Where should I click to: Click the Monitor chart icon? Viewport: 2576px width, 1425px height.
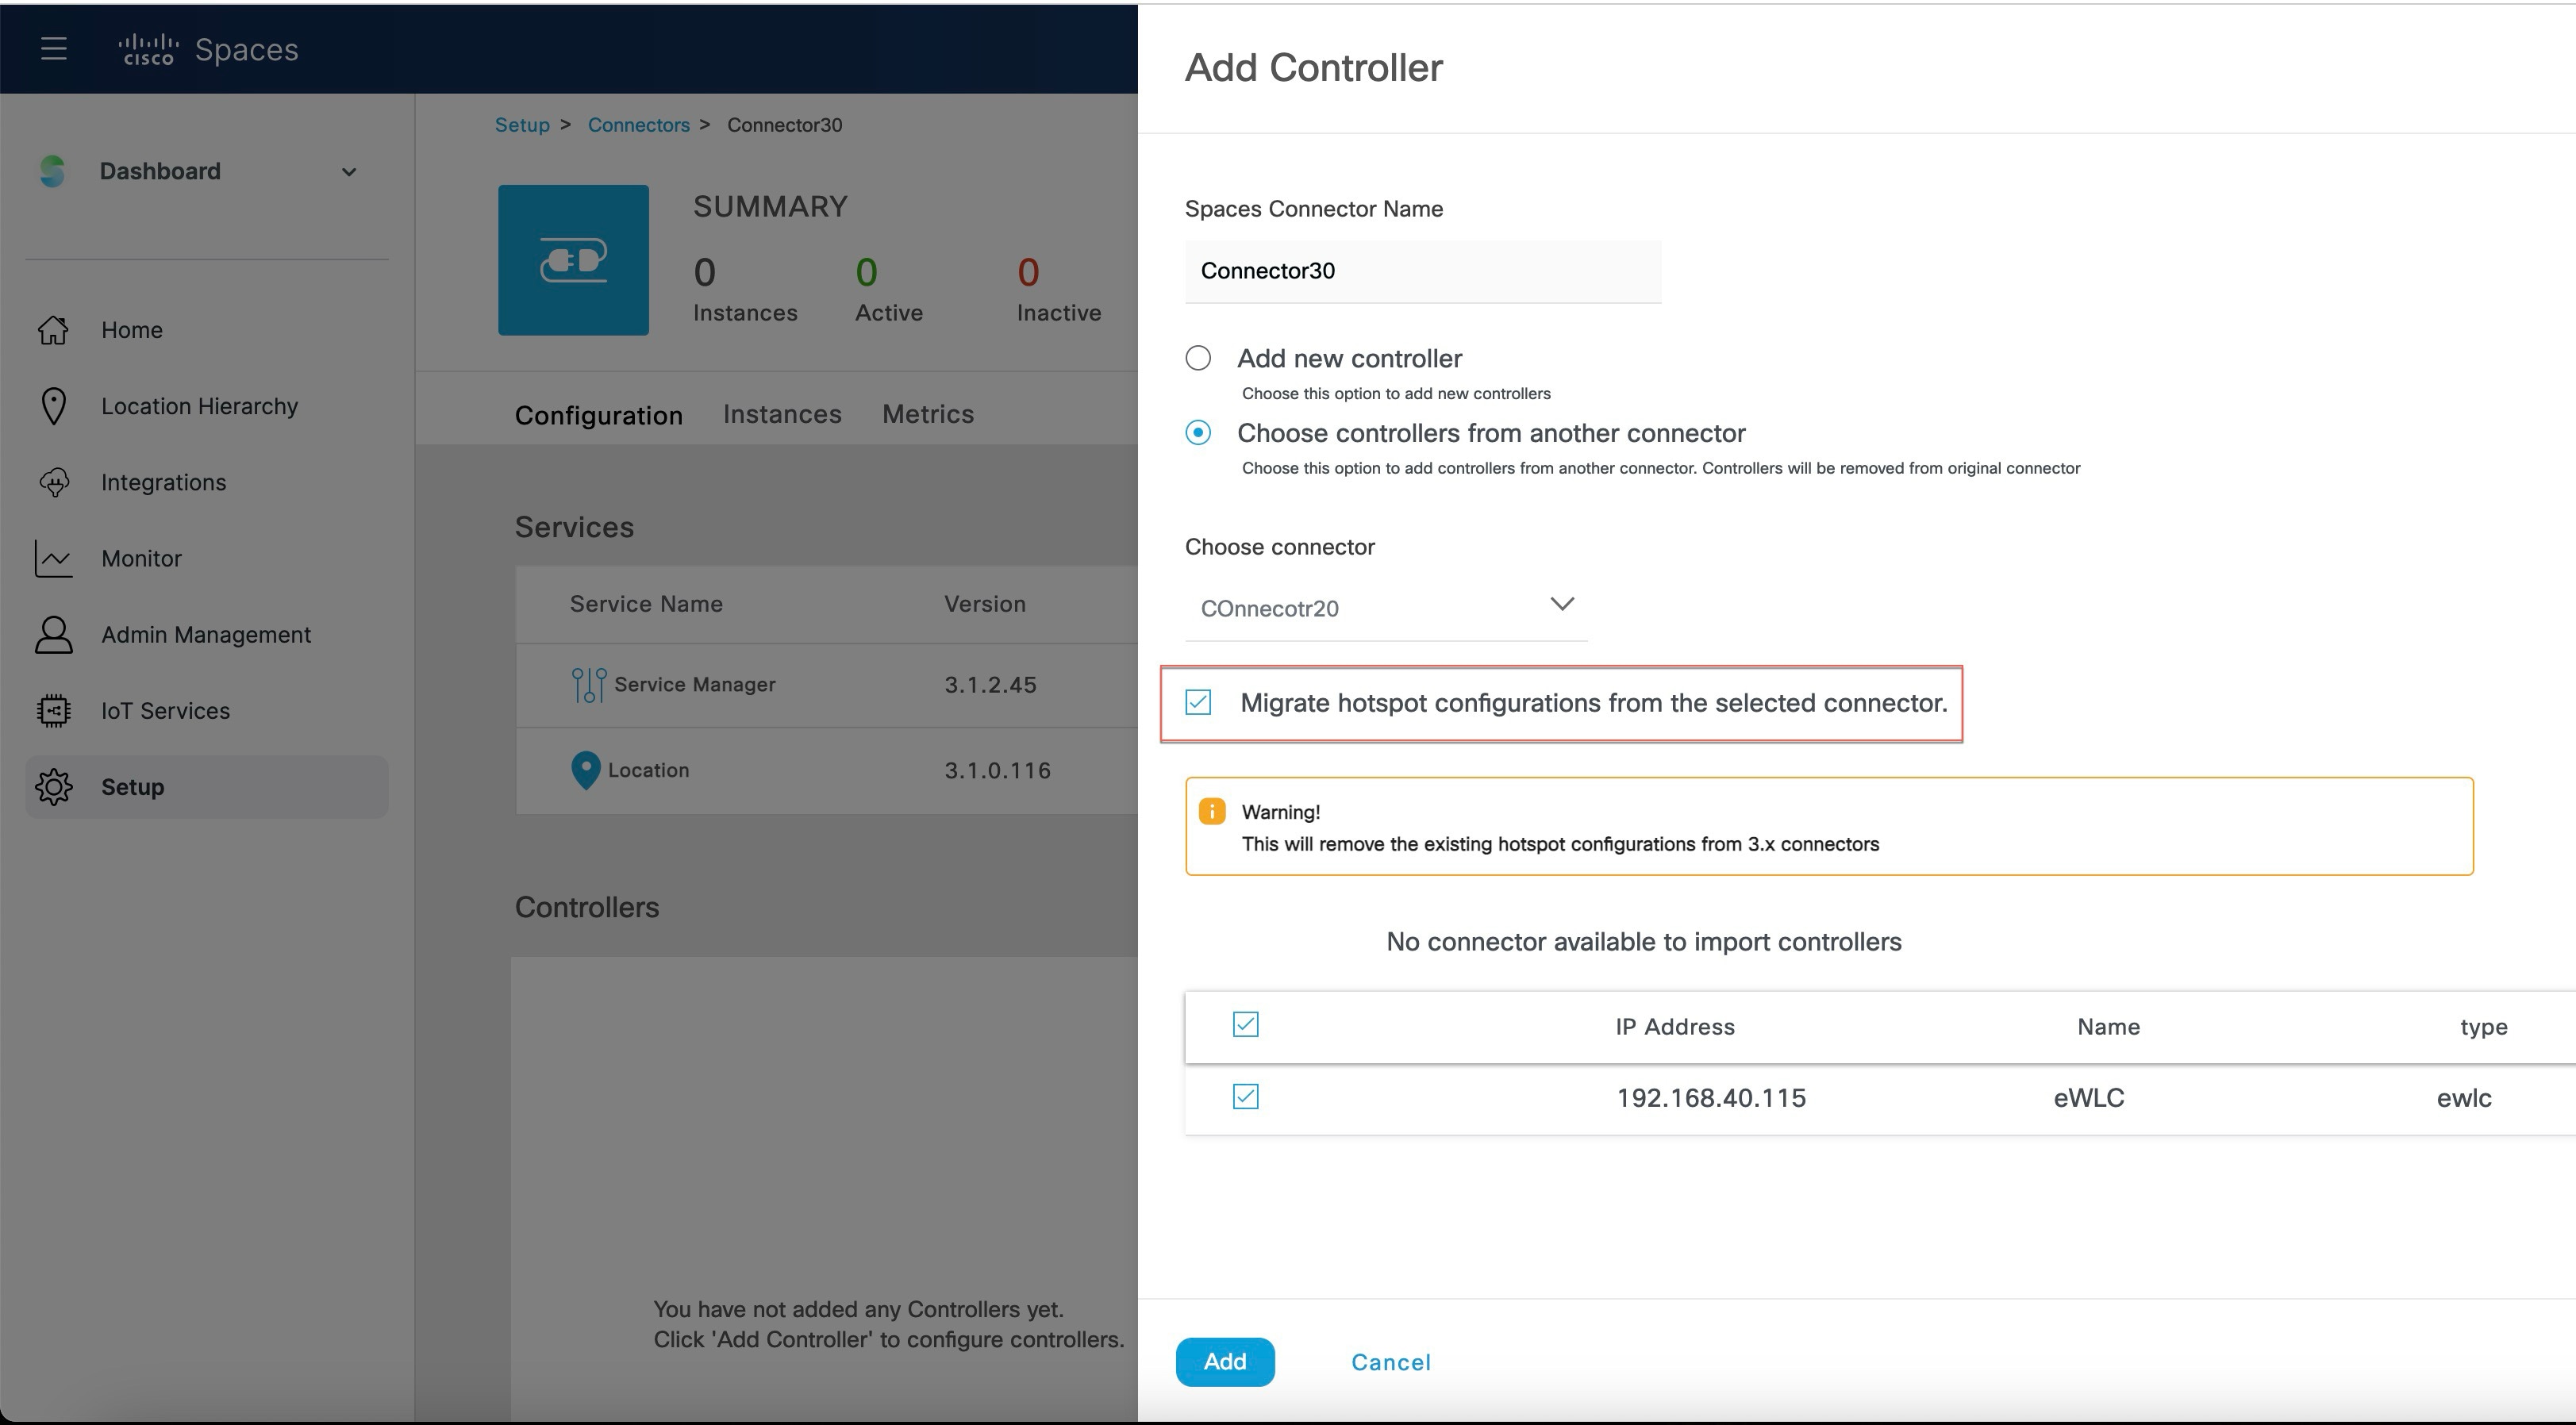coord(53,558)
